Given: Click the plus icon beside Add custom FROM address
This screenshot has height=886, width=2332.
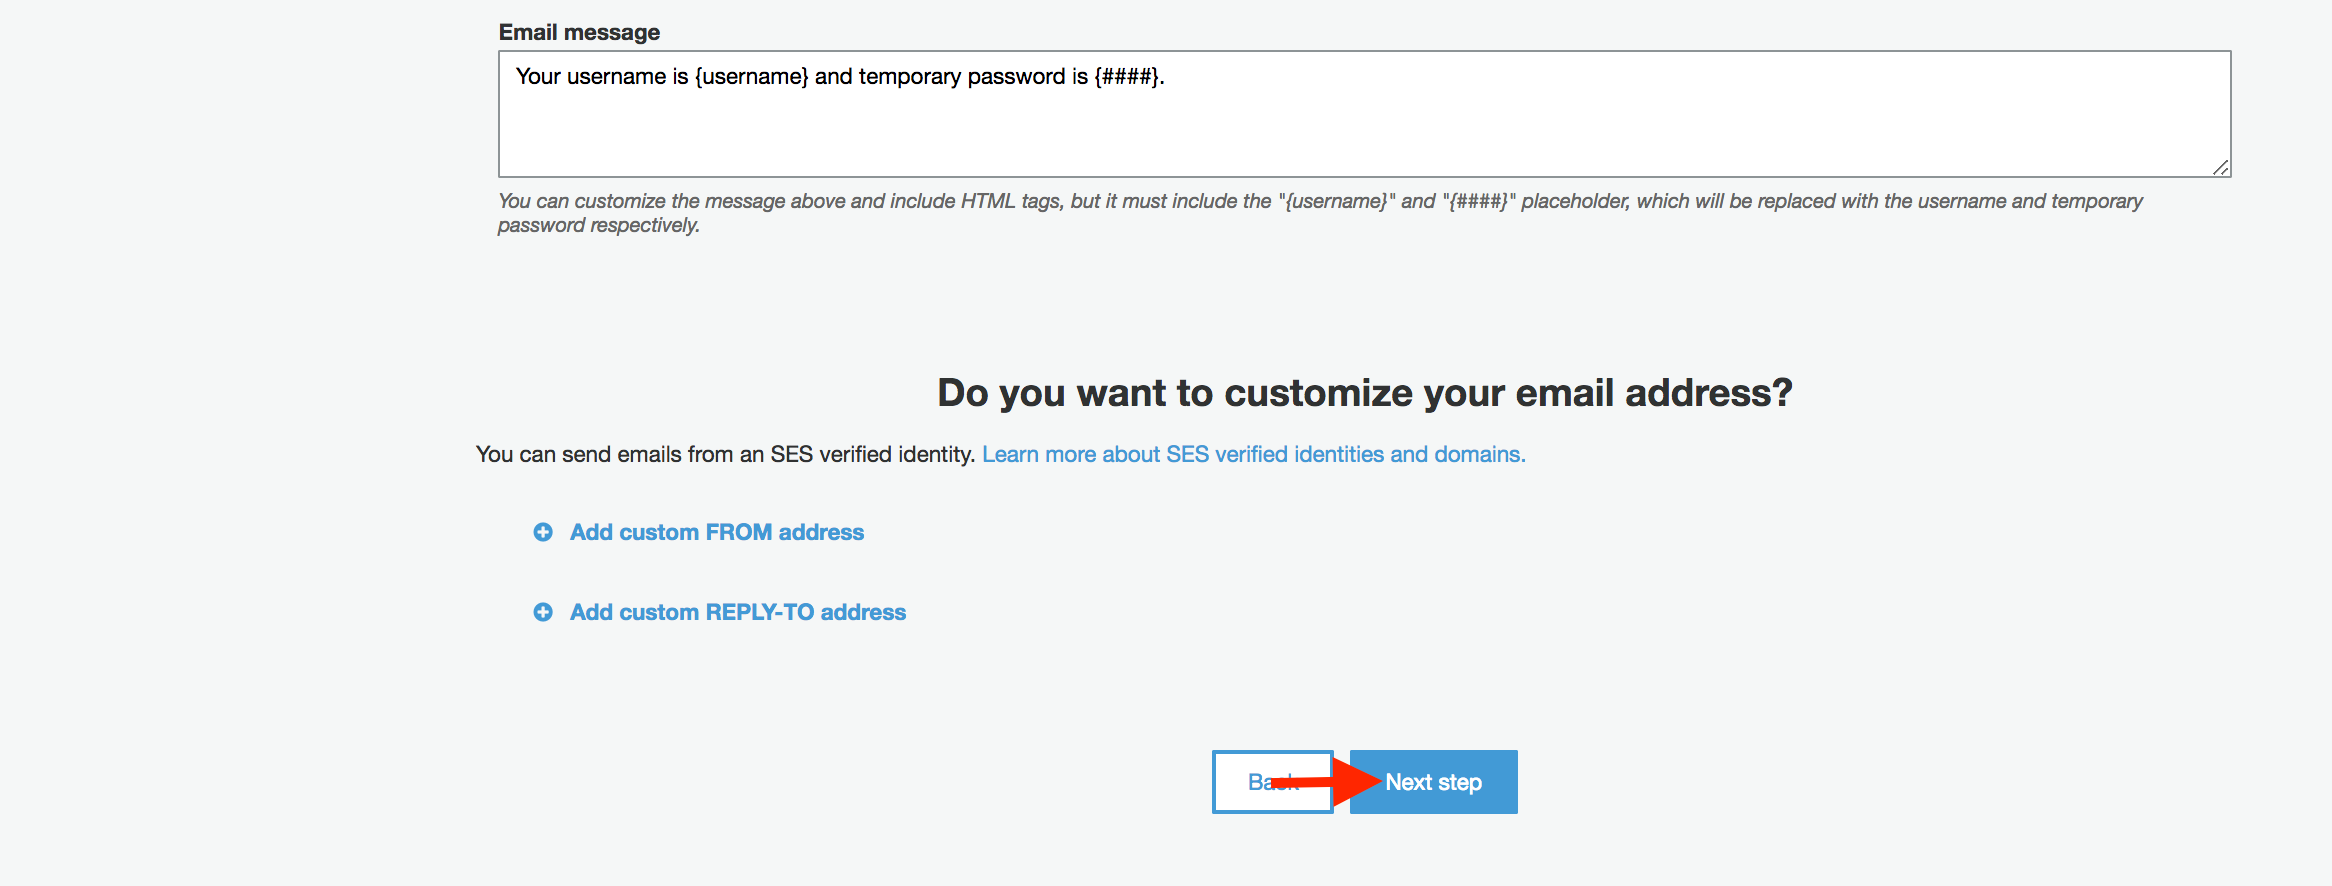Looking at the screenshot, I should coord(543,532).
